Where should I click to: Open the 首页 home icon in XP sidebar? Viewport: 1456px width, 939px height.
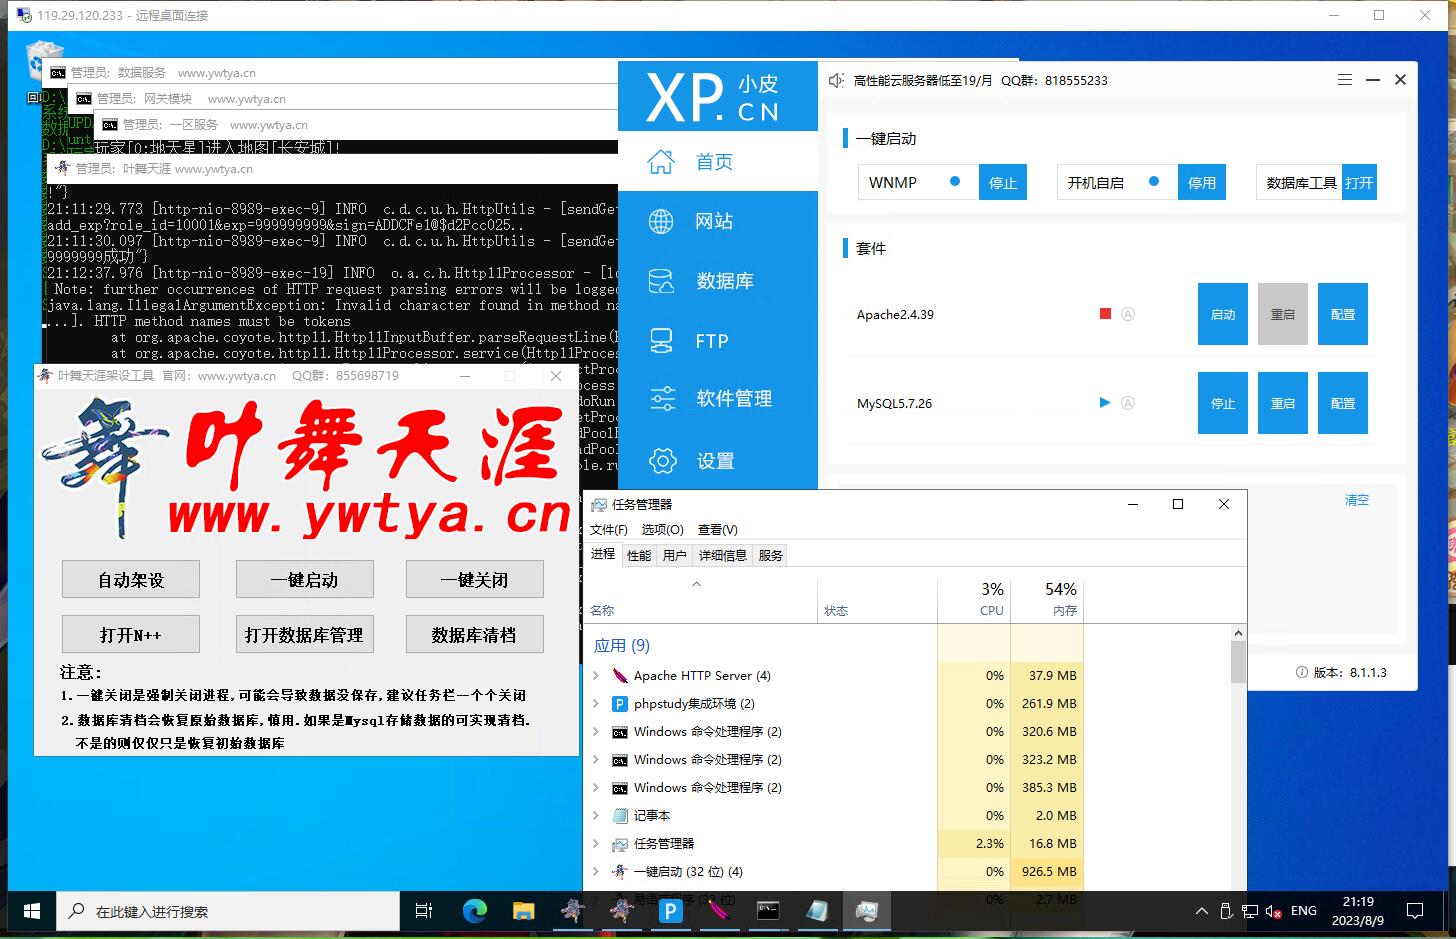pos(661,161)
